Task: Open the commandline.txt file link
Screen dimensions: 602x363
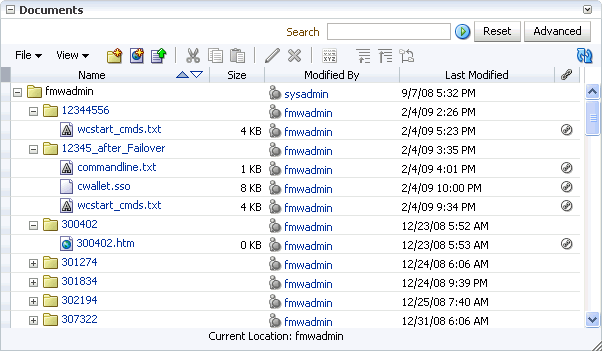Action: pyautogui.click(x=117, y=167)
